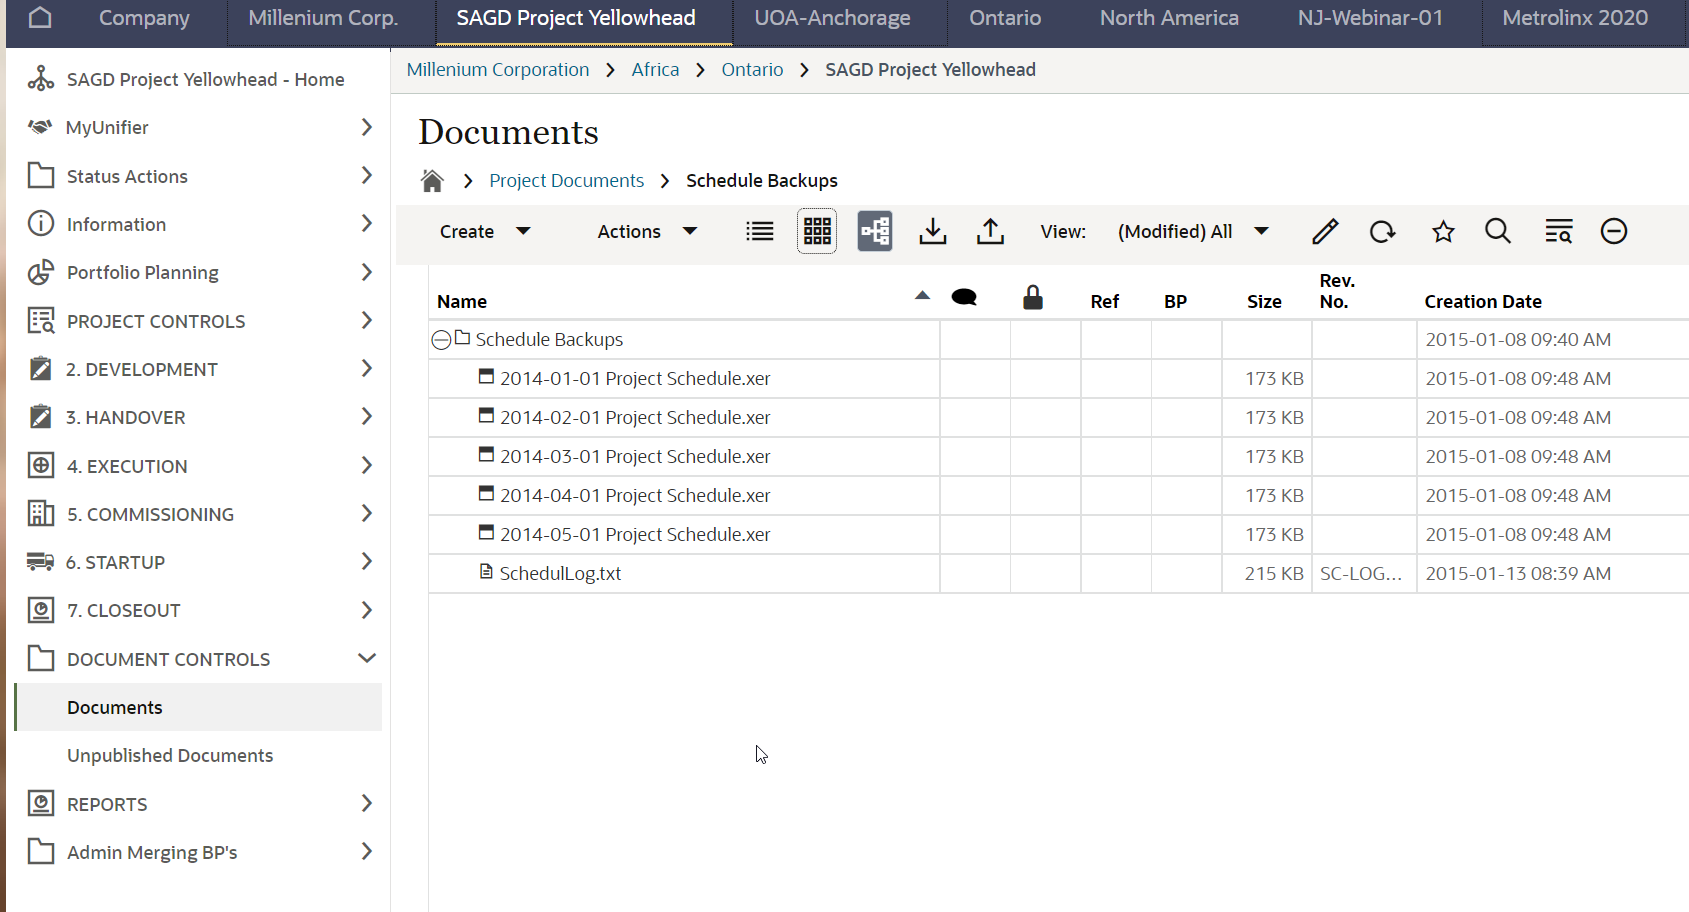The width and height of the screenshot is (1689, 912).
Task: Select the SchedulLog.txt file row
Action: click(x=560, y=573)
